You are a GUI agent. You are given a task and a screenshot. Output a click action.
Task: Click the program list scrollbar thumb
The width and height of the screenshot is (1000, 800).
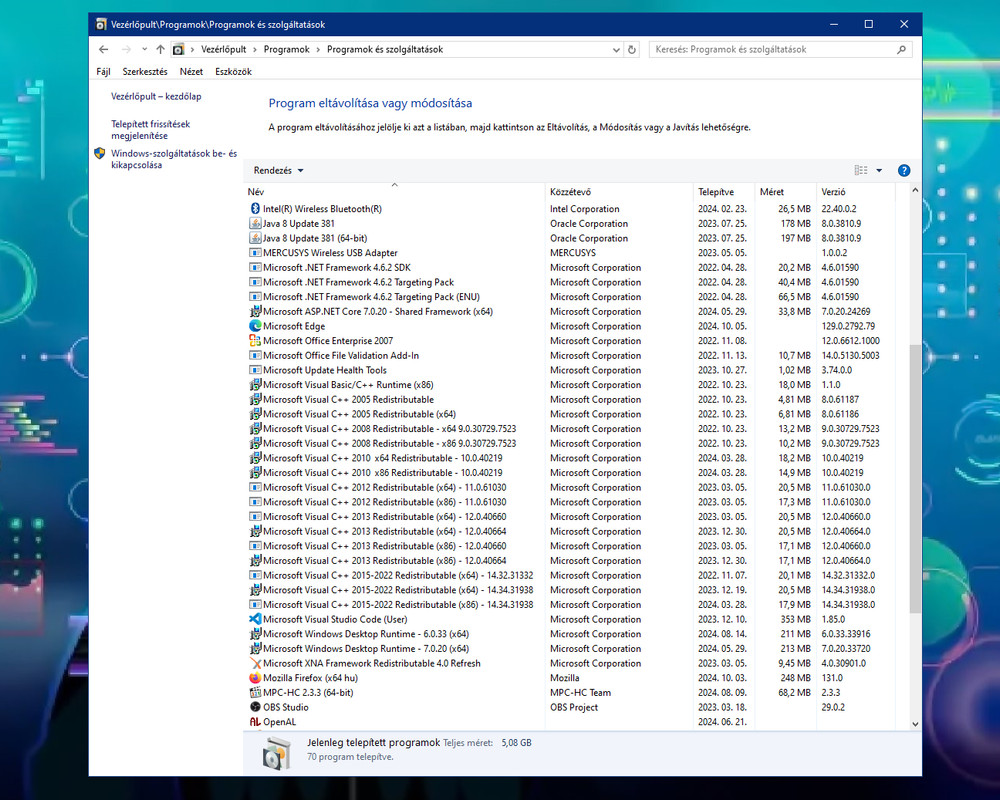pos(915,479)
